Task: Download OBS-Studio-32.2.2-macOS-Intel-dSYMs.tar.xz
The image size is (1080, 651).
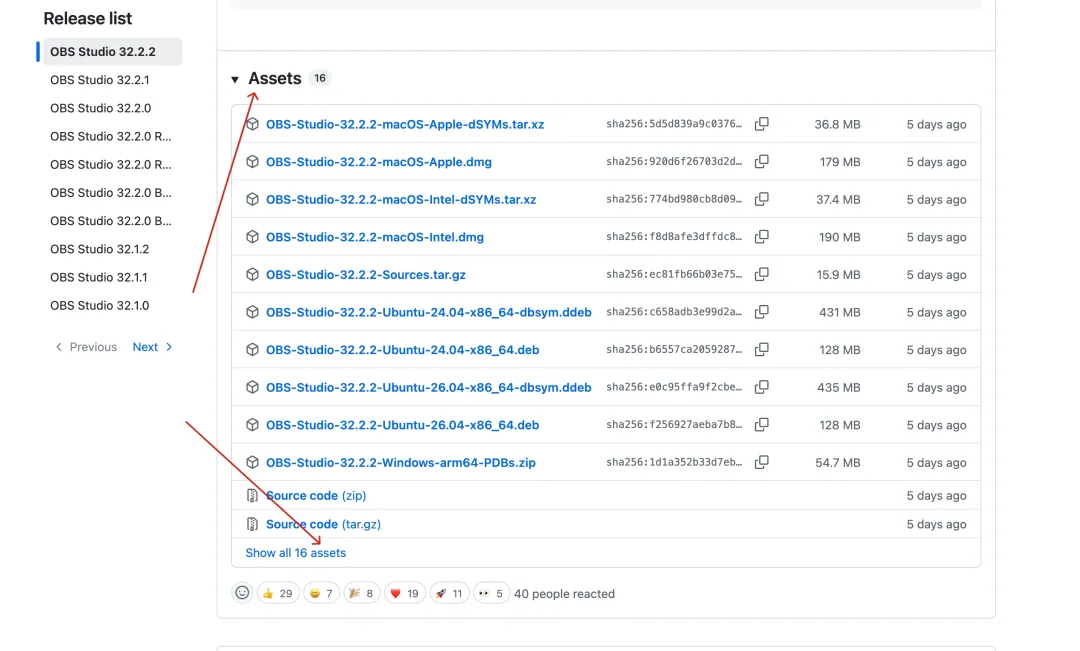Action: (401, 200)
